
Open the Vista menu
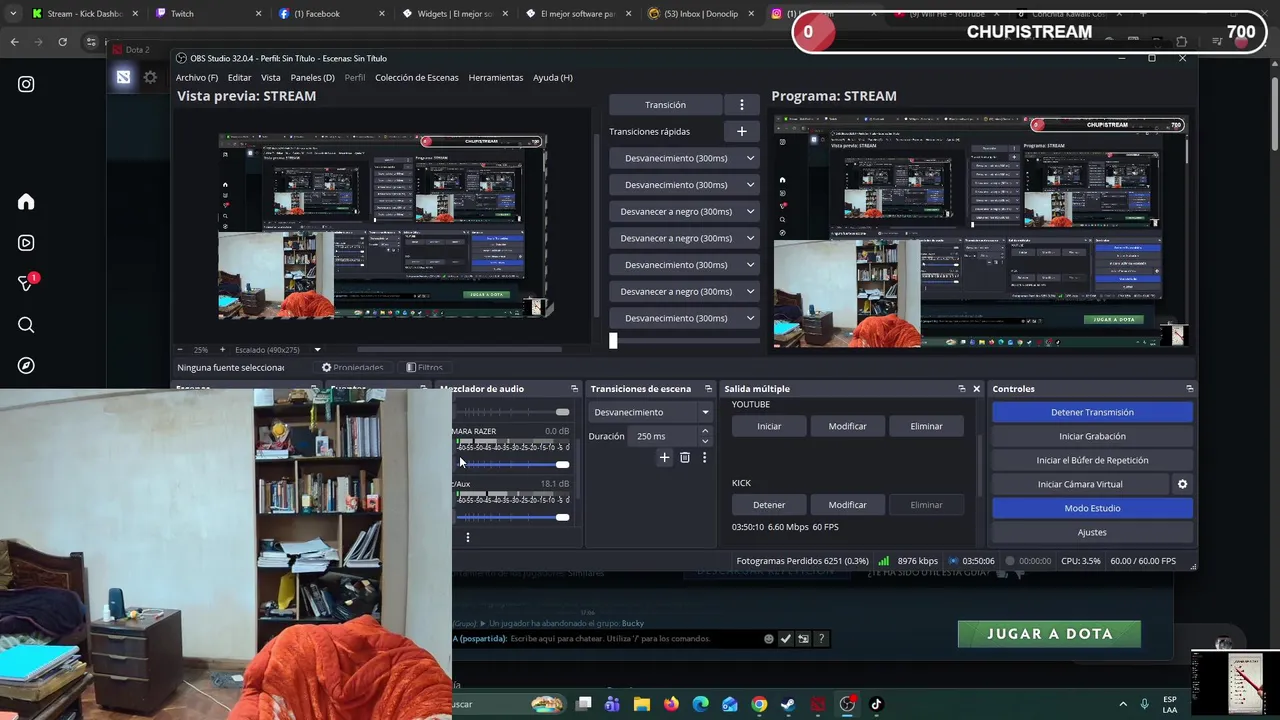271,77
